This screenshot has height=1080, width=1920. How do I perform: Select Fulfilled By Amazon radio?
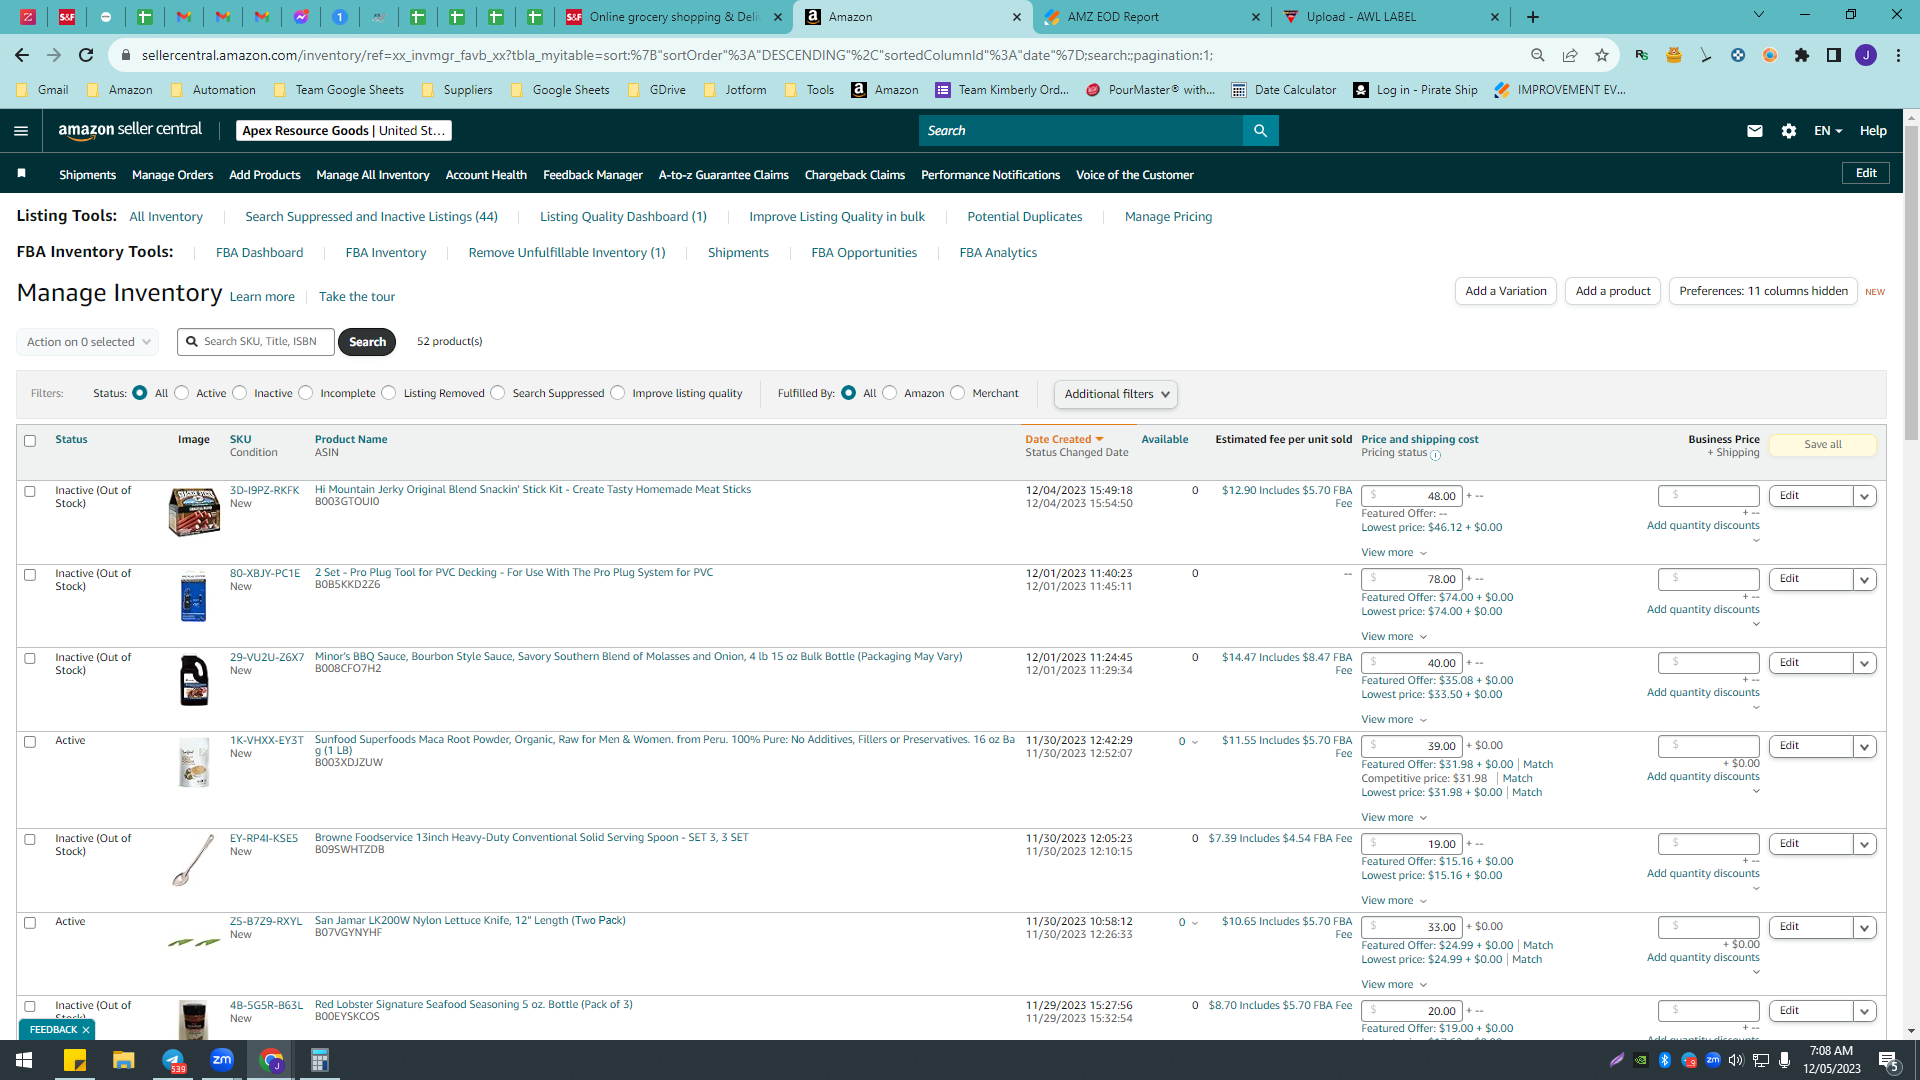890,393
